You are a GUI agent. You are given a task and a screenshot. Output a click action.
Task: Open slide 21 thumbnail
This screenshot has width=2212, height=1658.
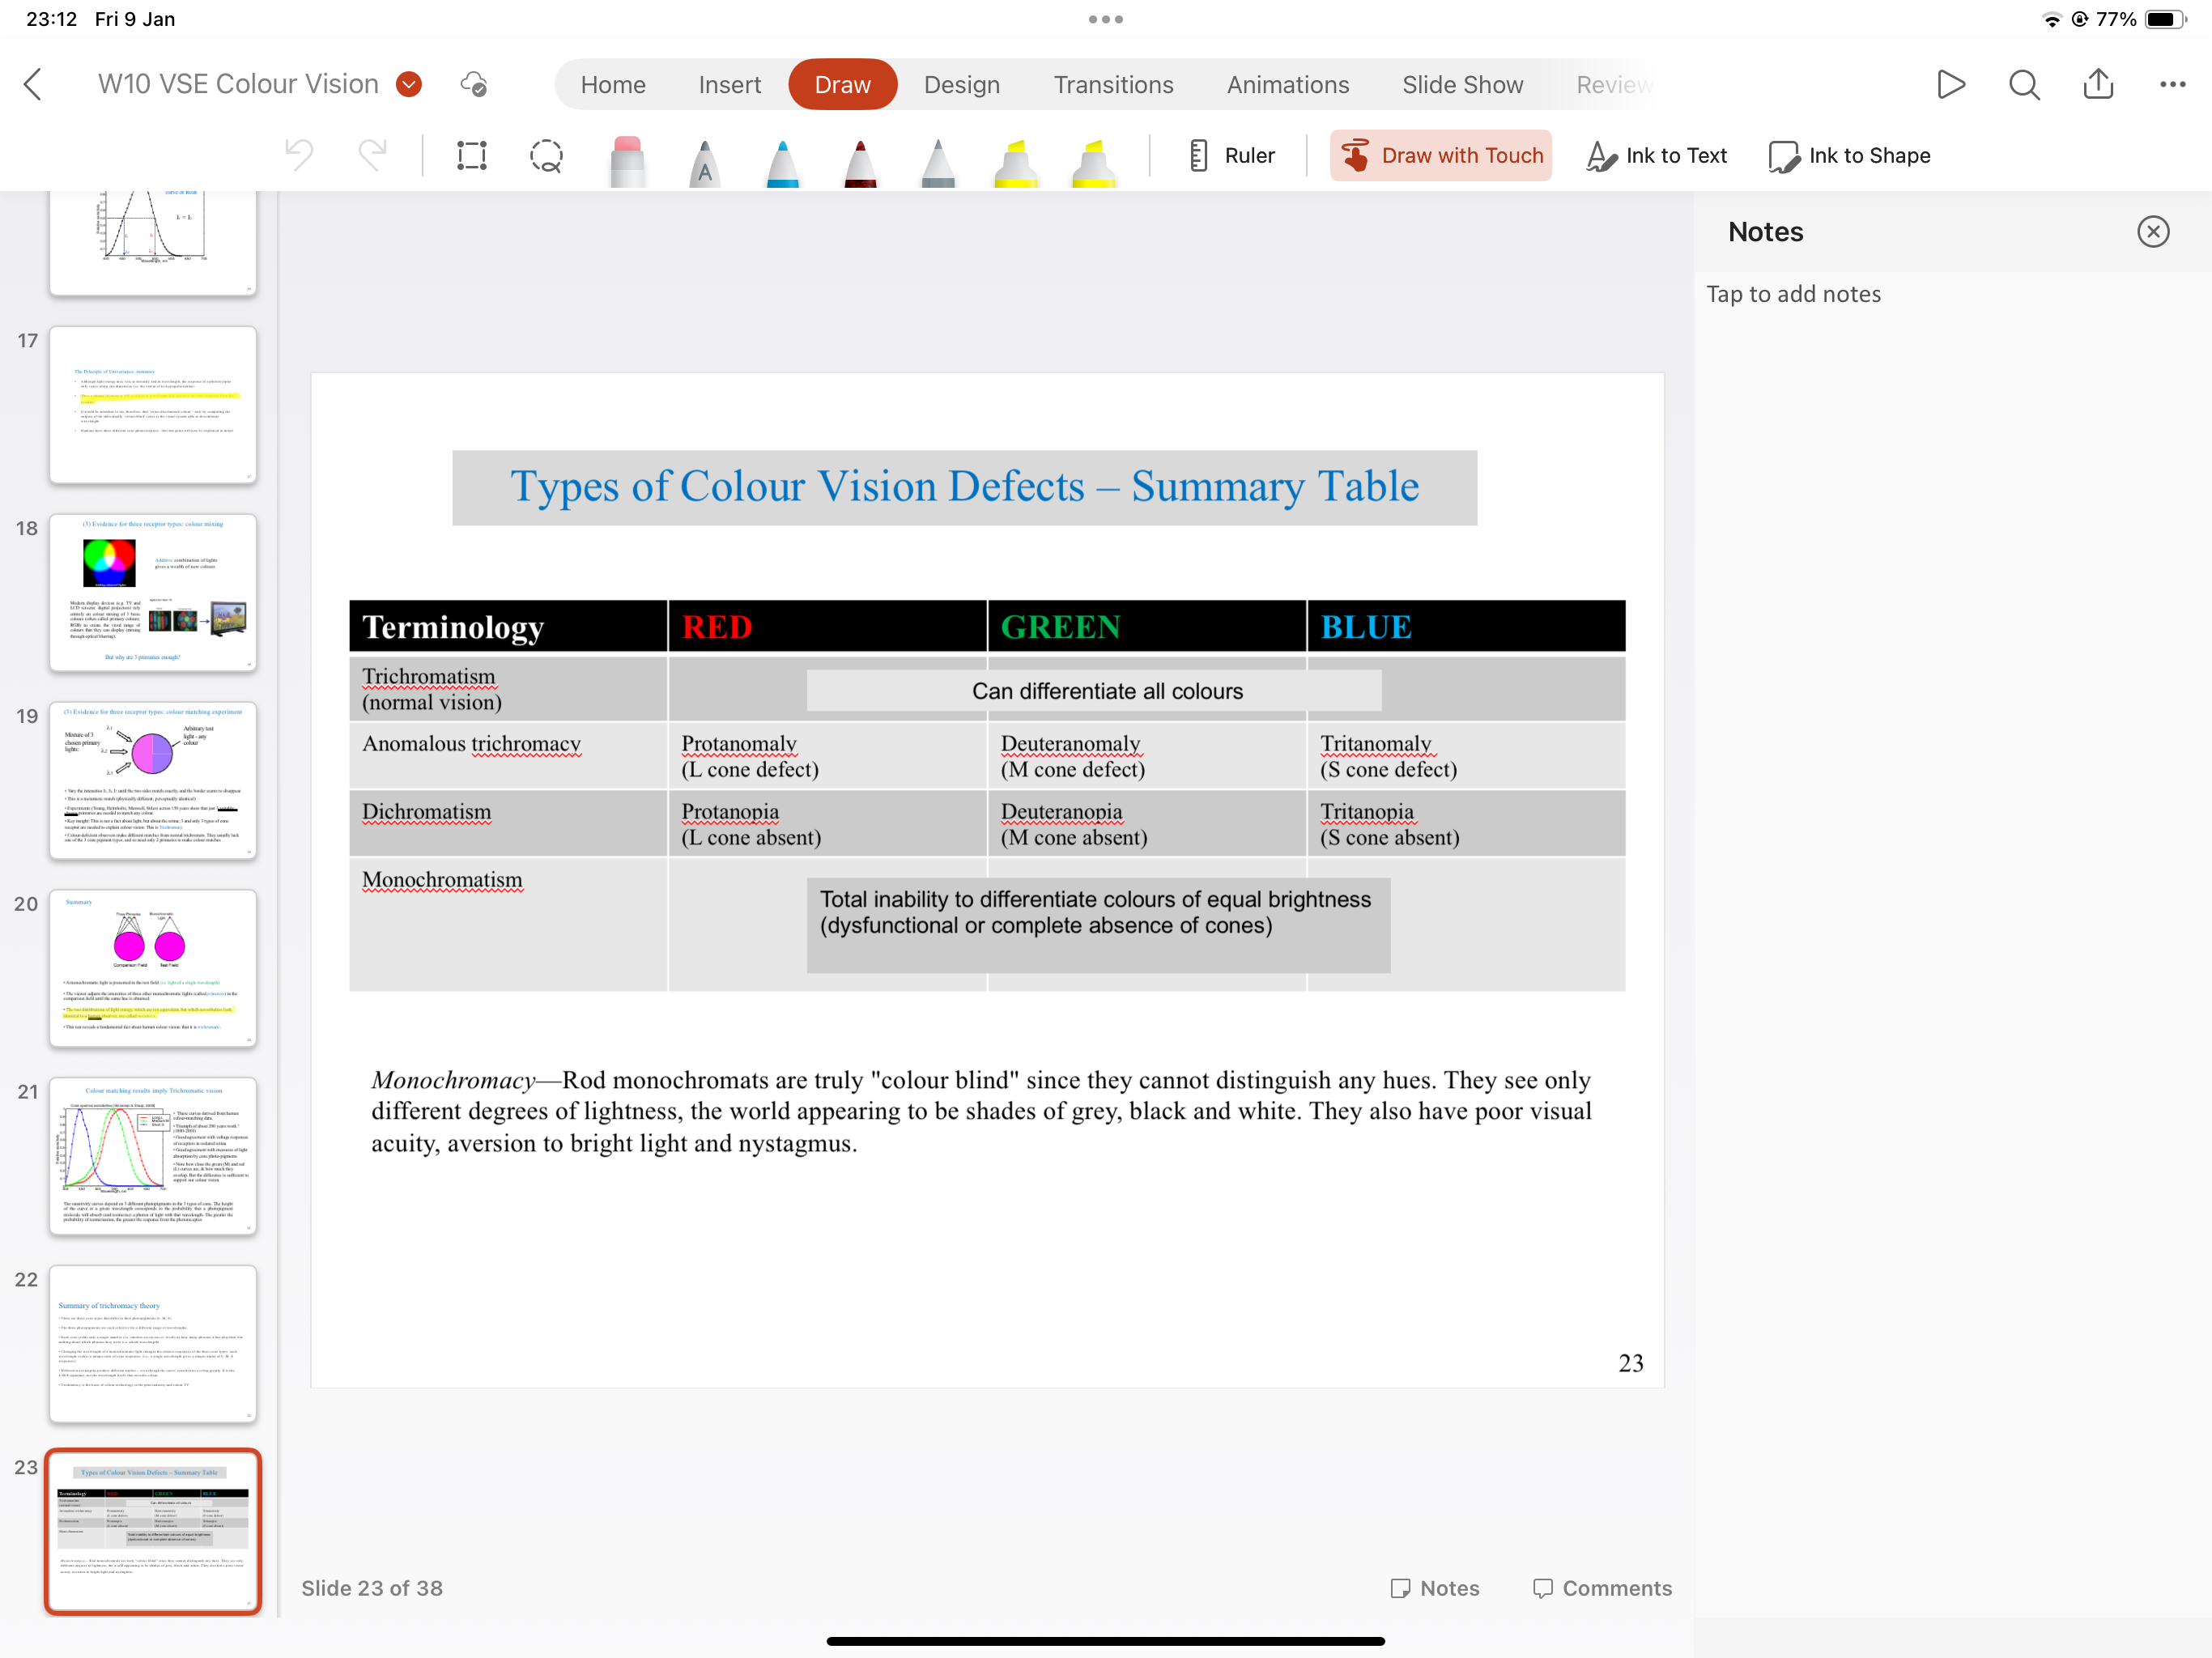click(153, 1156)
